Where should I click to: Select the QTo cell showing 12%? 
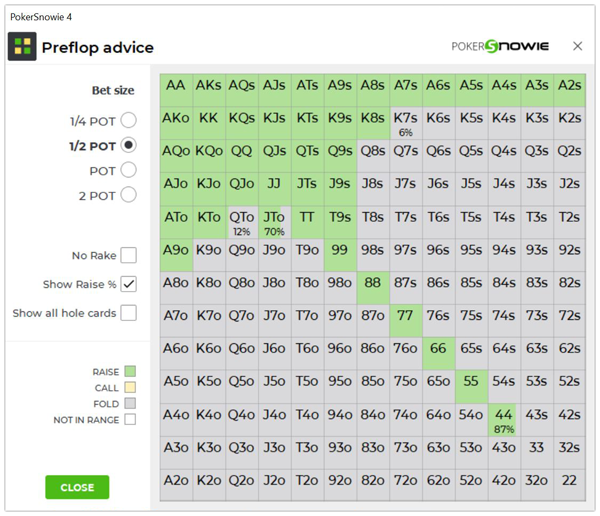pyautogui.click(x=241, y=221)
